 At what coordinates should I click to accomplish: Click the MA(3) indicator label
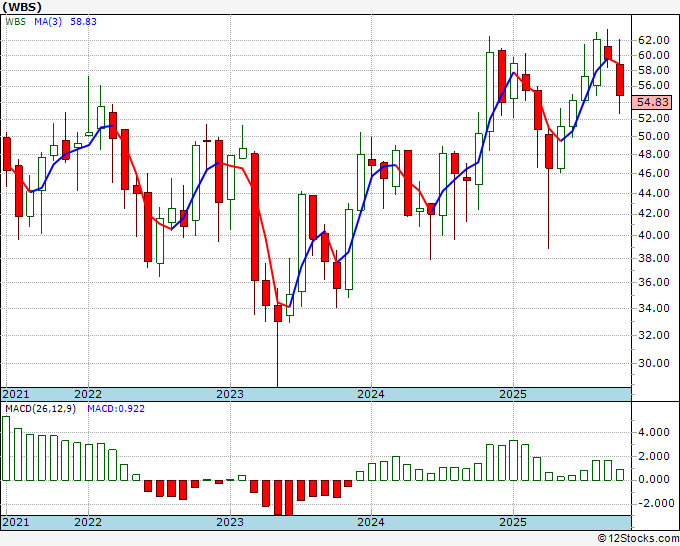point(48,22)
